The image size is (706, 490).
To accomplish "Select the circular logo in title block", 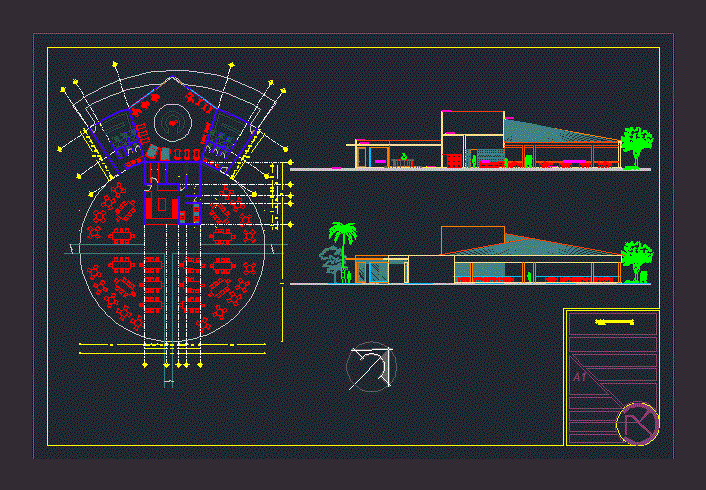I will click(637, 422).
